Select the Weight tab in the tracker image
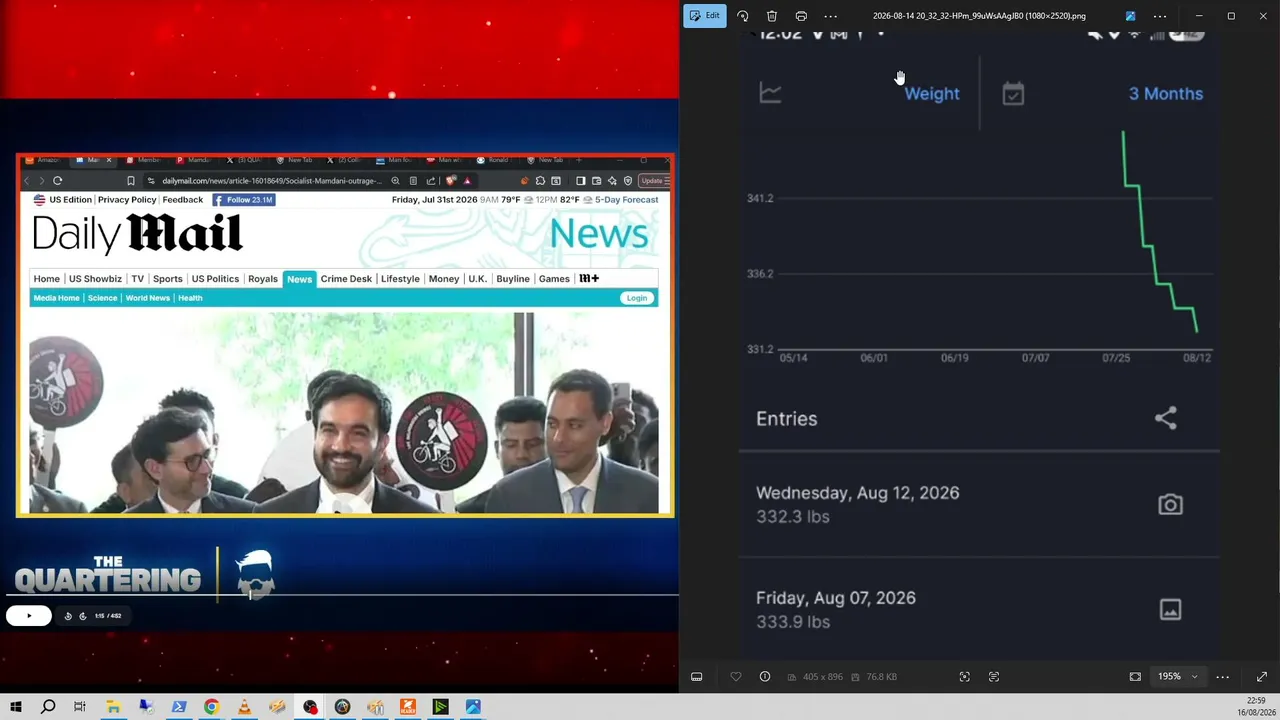The image size is (1280, 720). pos(932,93)
